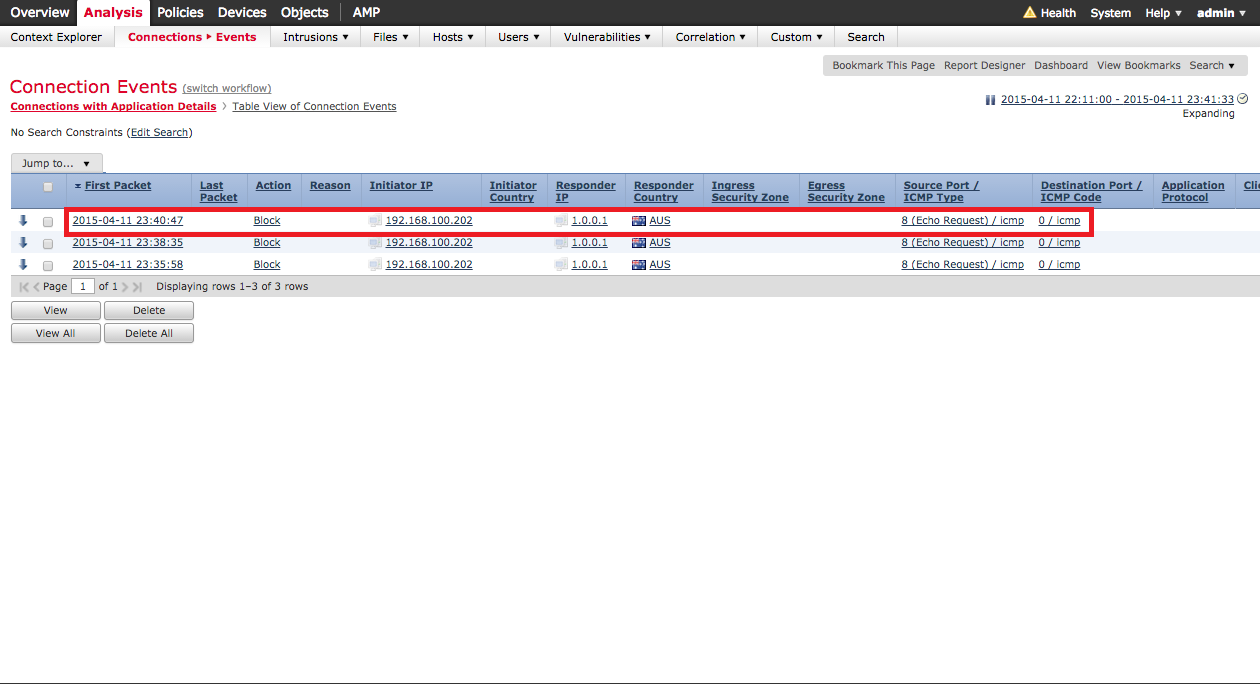Click the Health warning triangle icon

(x=1029, y=13)
